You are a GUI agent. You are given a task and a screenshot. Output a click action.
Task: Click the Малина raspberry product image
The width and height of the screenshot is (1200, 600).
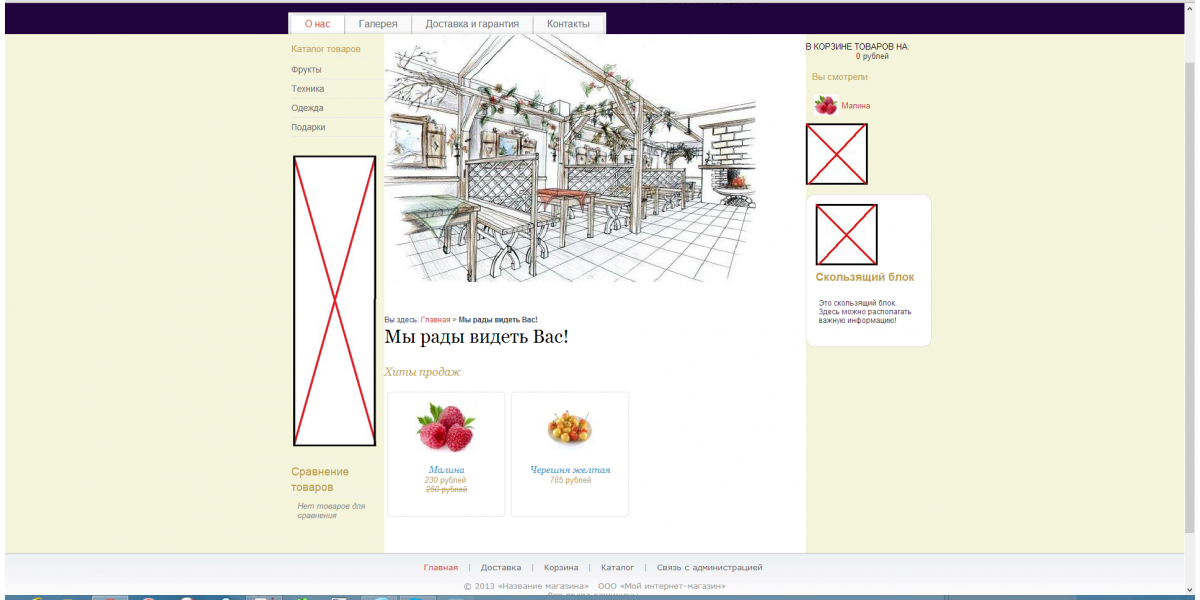(446, 427)
